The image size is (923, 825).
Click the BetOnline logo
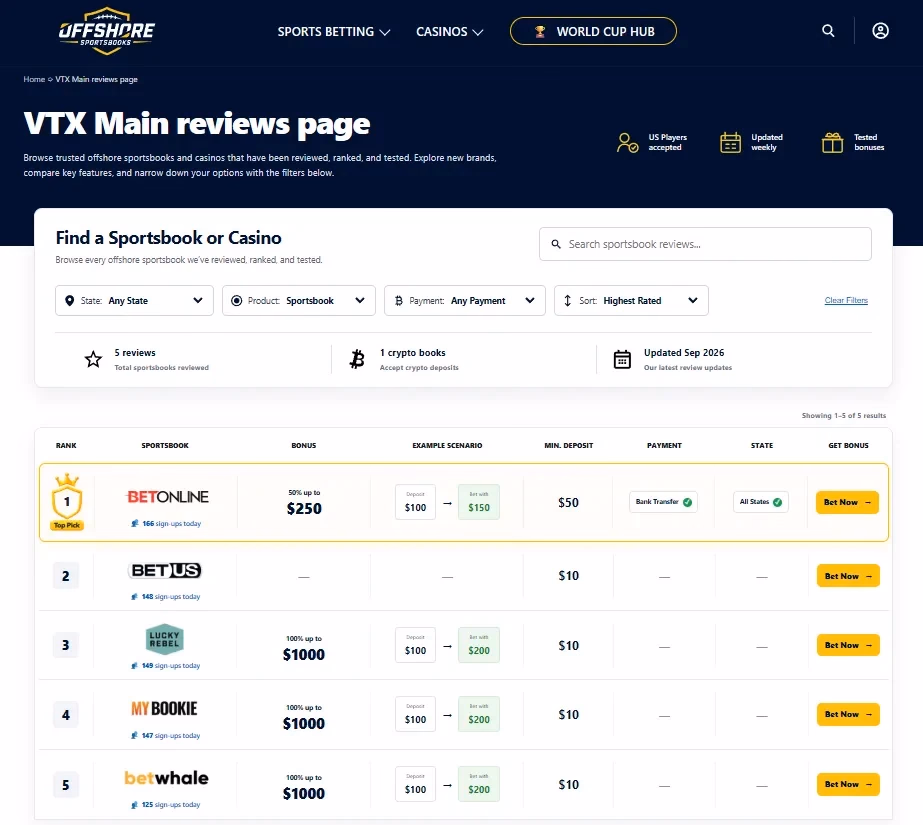click(x=168, y=497)
